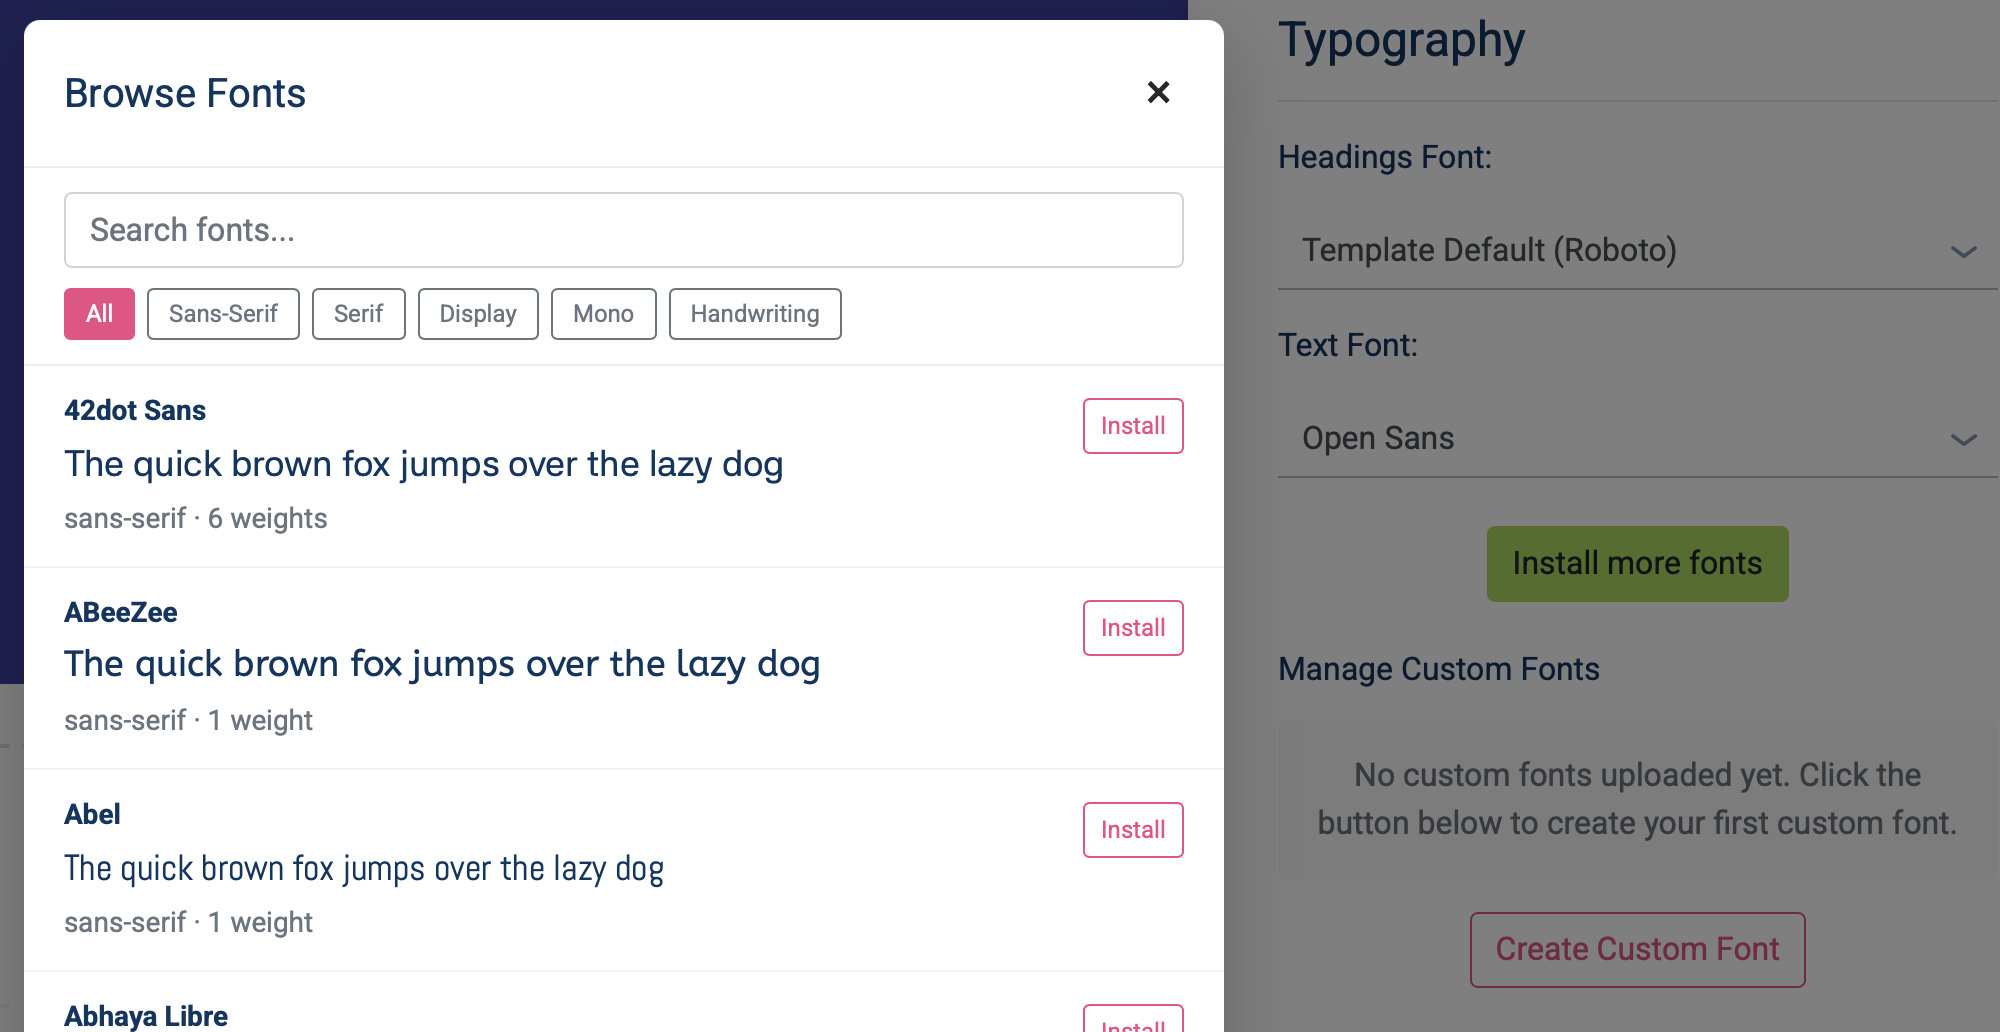Click the Headings Font chevron arrow
The width and height of the screenshot is (2000, 1032).
tap(1963, 252)
